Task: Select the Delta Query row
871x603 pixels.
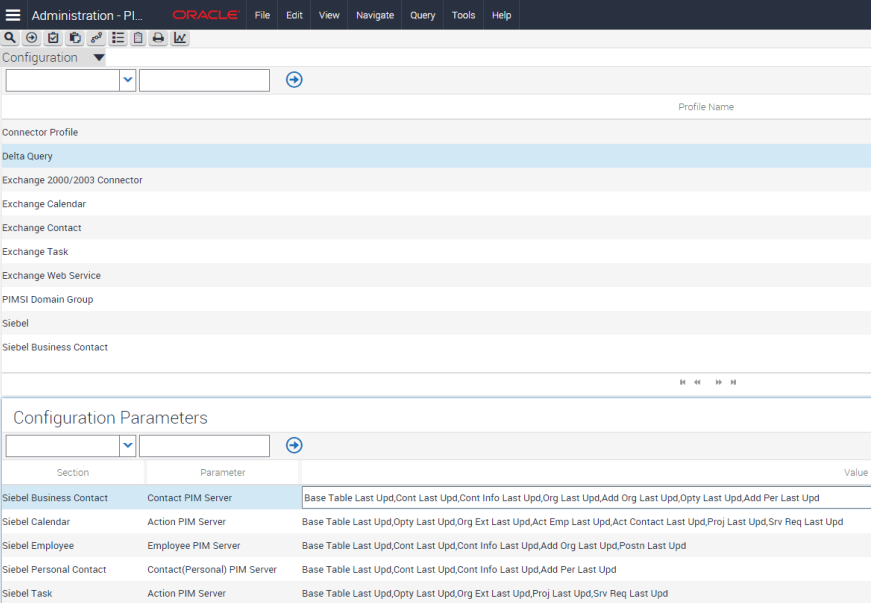Action: tap(436, 156)
